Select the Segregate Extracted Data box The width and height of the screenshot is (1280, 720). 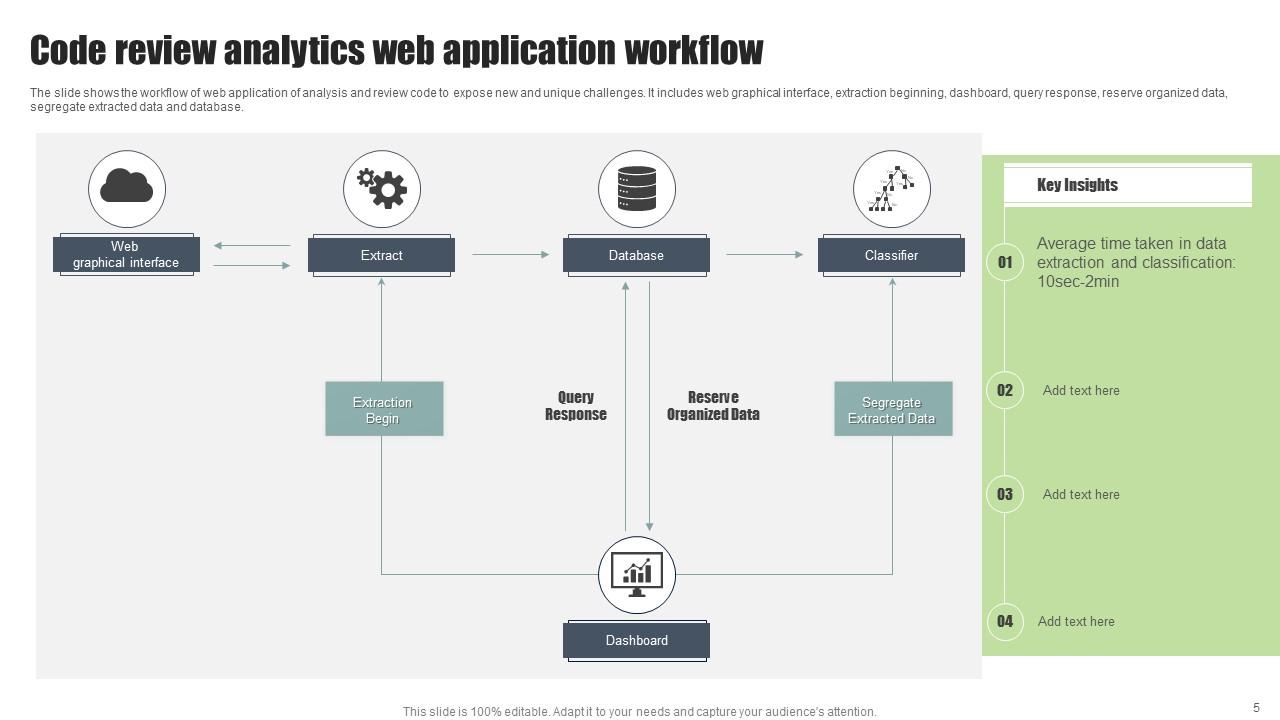click(892, 408)
